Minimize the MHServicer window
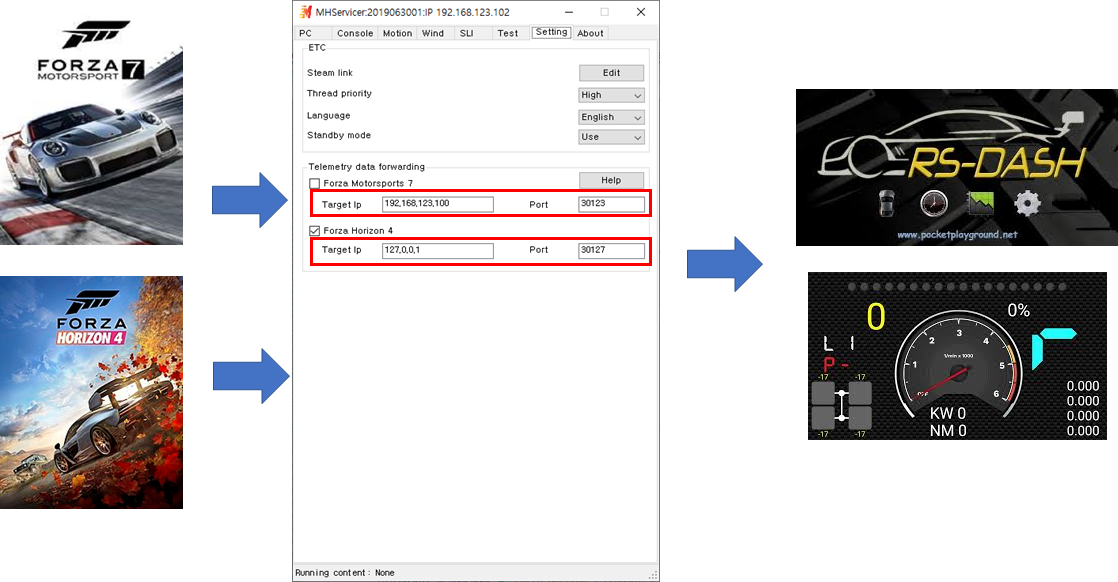 [569, 12]
